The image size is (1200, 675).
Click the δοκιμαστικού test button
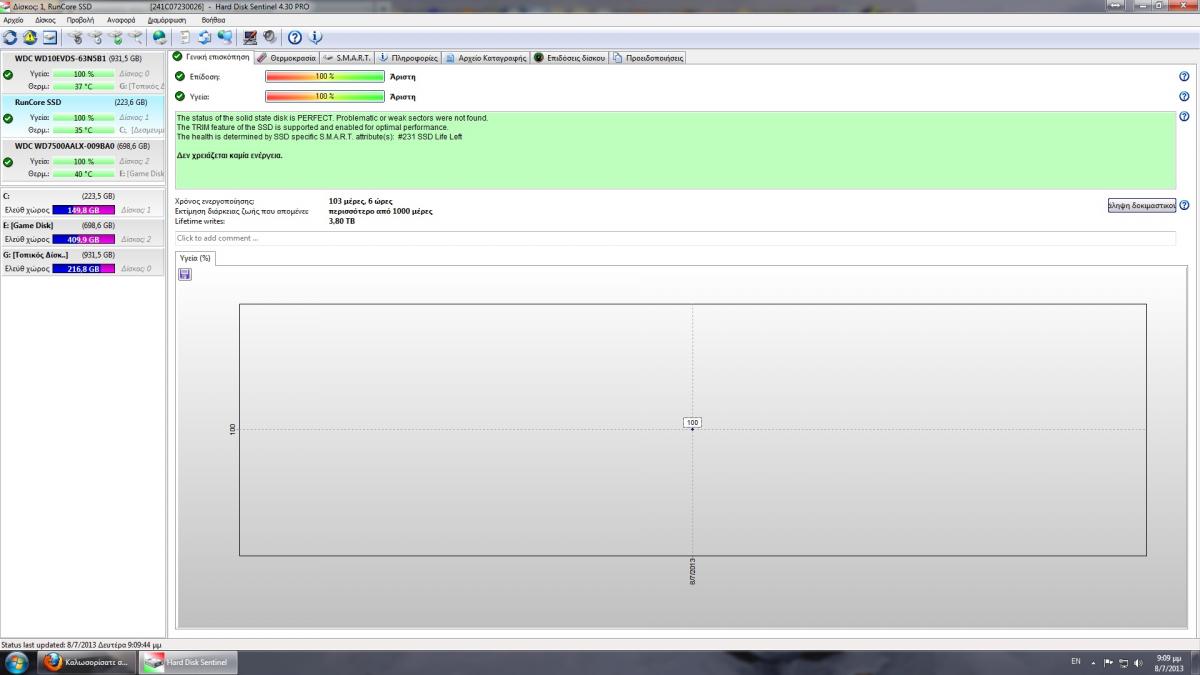(1141, 205)
